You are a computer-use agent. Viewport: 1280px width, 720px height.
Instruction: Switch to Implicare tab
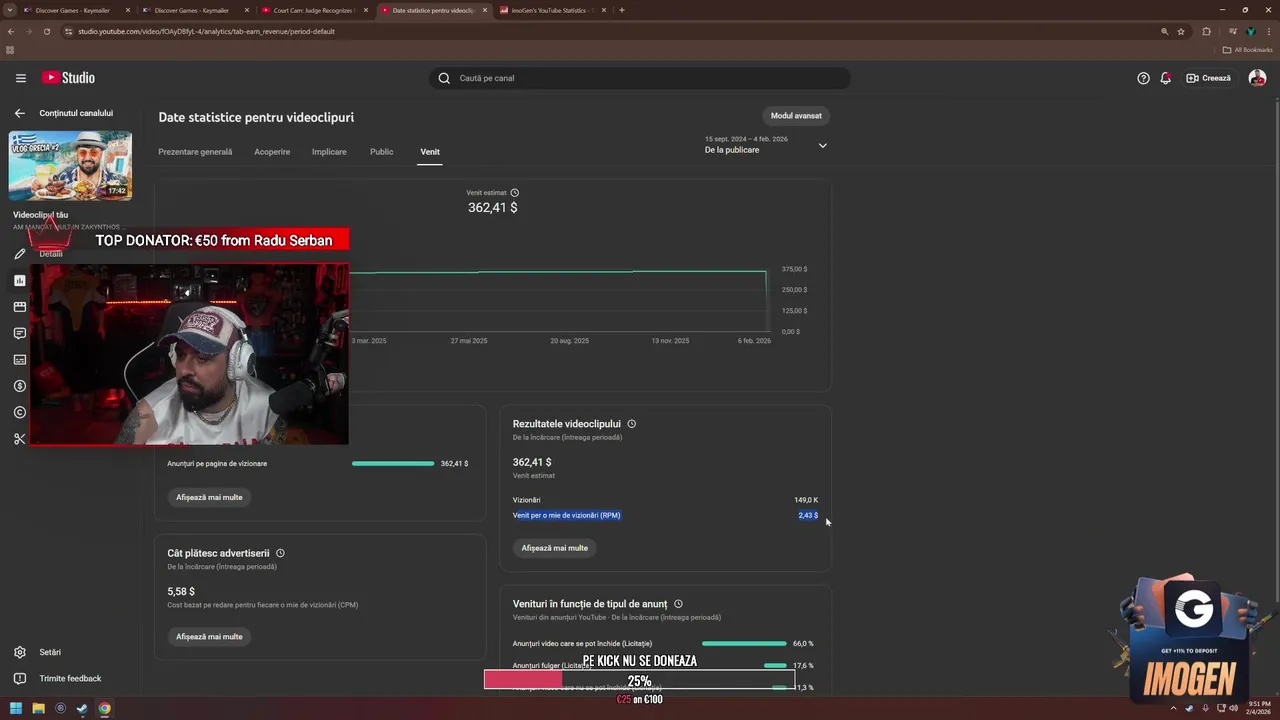[329, 152]
